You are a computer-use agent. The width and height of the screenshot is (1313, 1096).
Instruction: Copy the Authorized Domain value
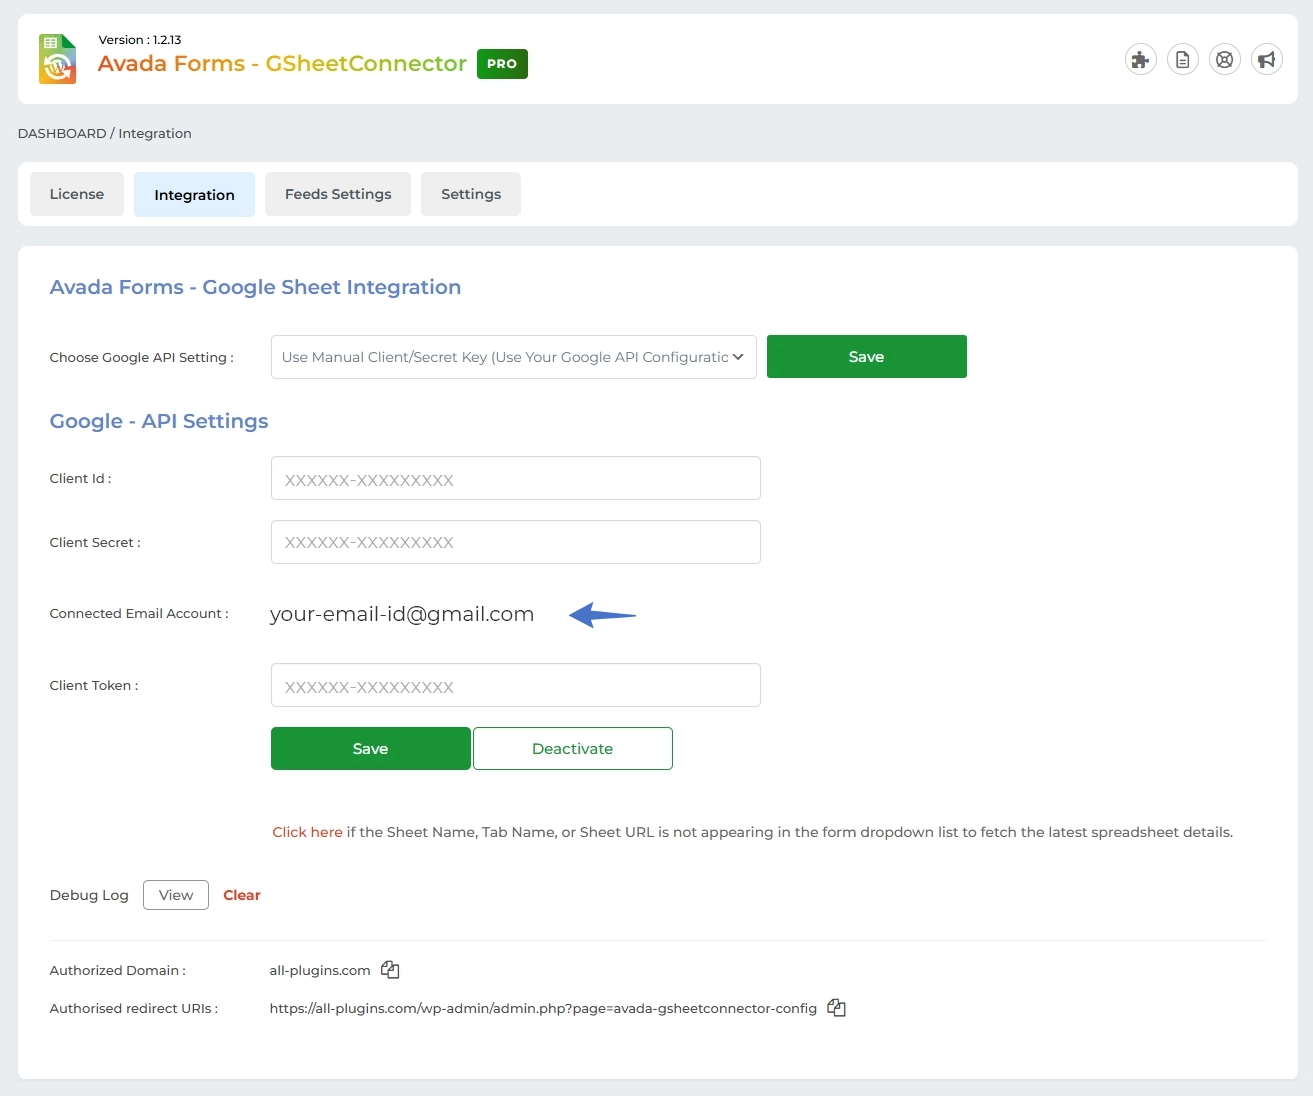tap(390, 970)
